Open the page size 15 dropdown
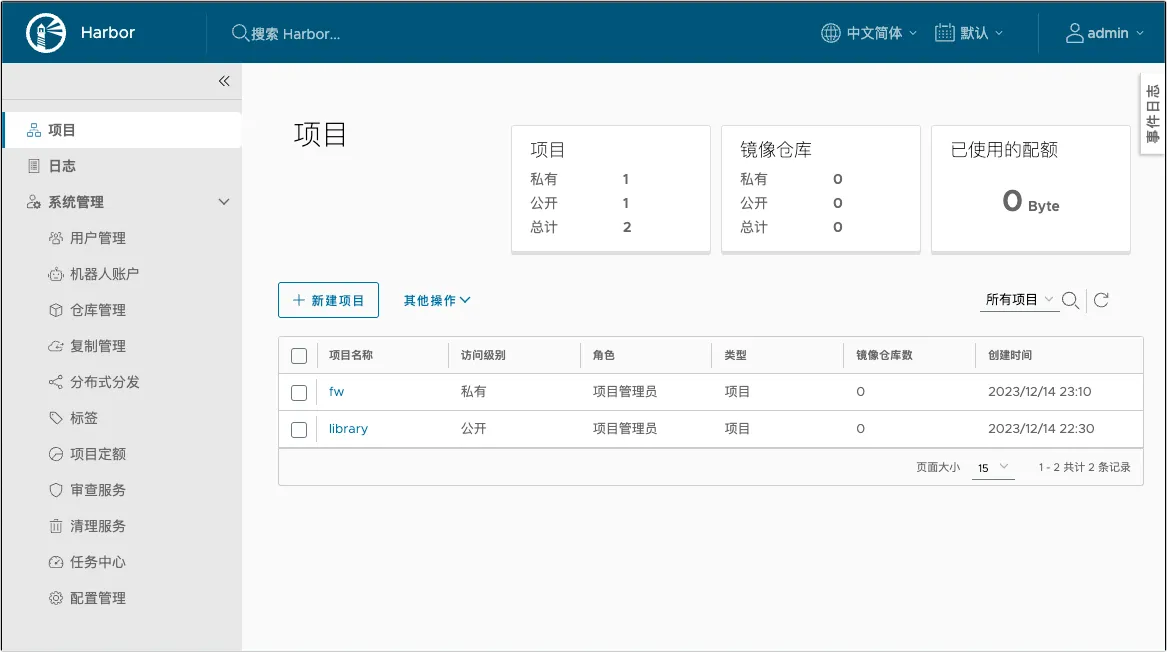This screenshot has height=652, width=1167. [x=993, y=467]
